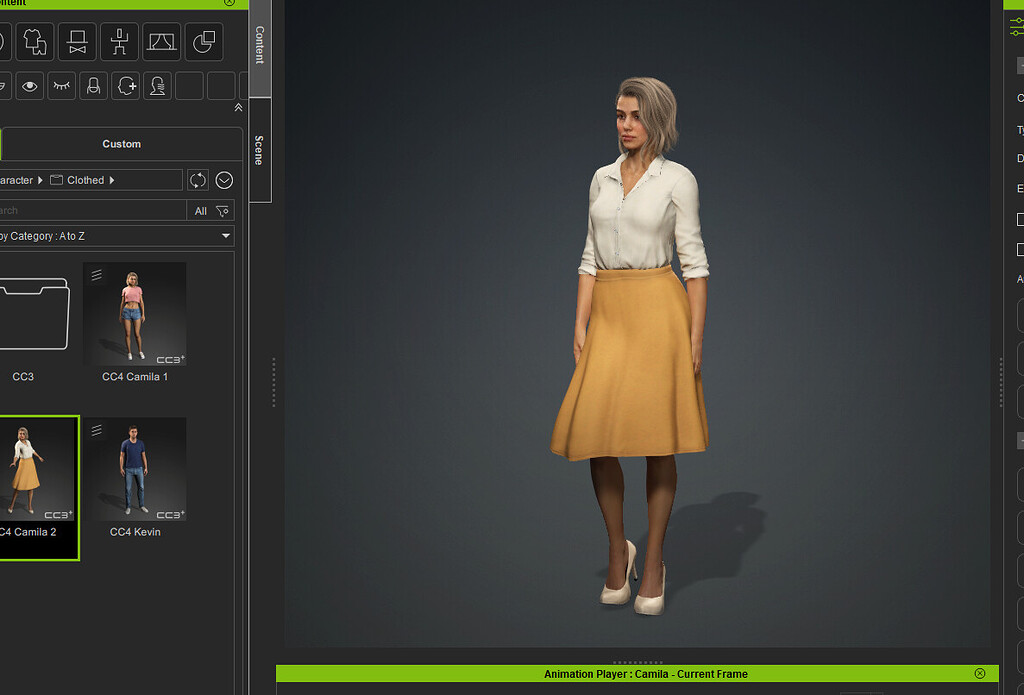Expand the Clothed breadcrumb arrow
The image size is (1024, 695).
point(111,180)
